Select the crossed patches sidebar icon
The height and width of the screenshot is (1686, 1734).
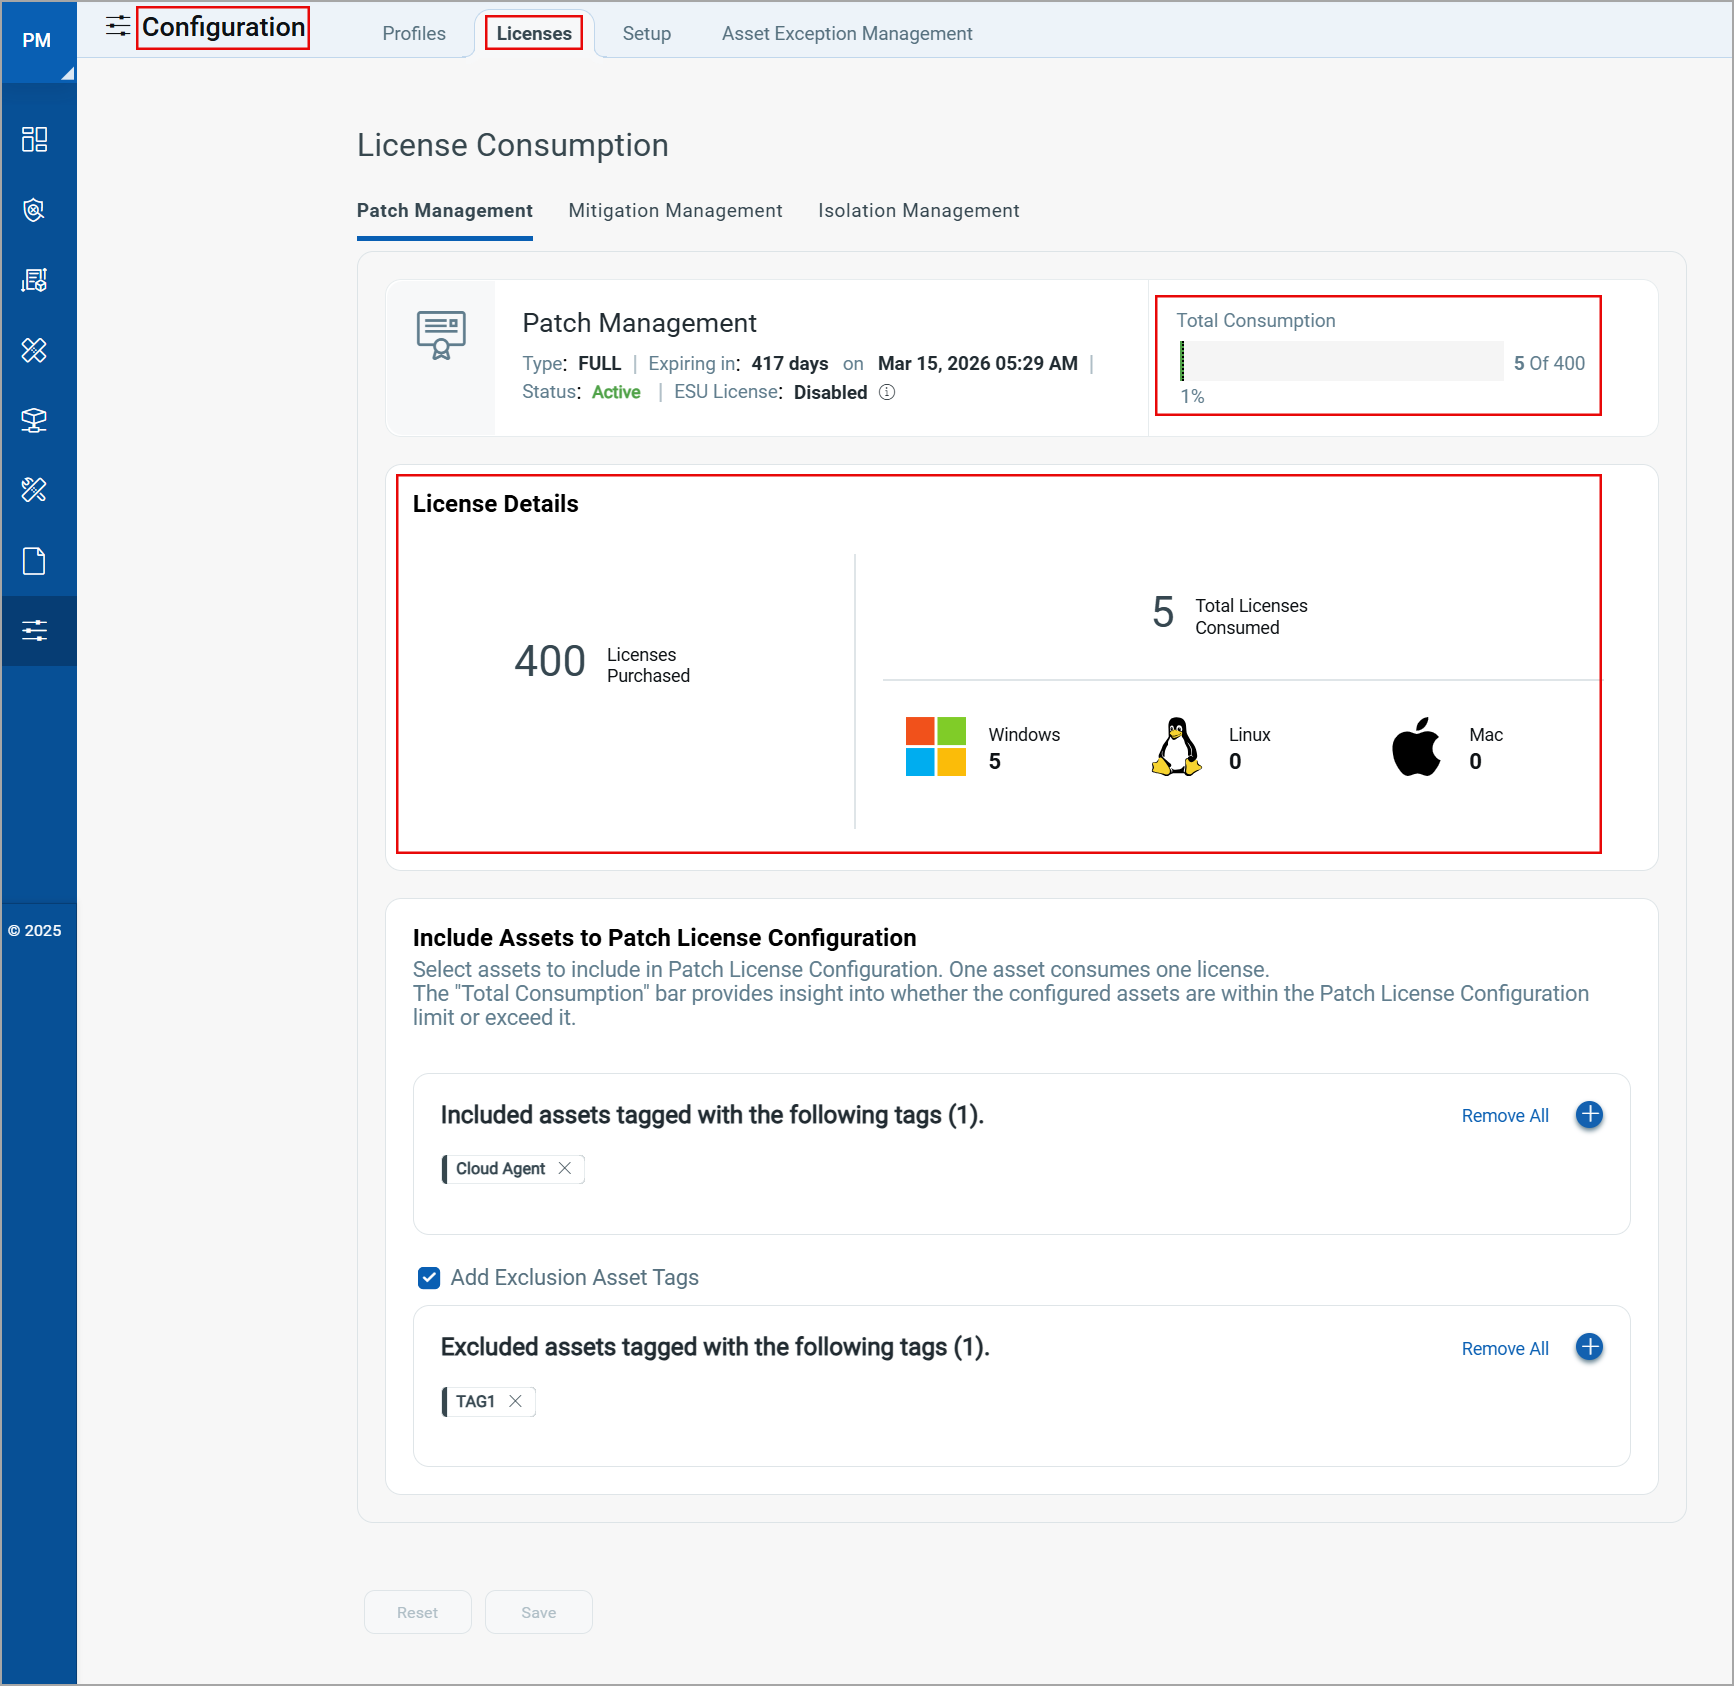(35, 351)
